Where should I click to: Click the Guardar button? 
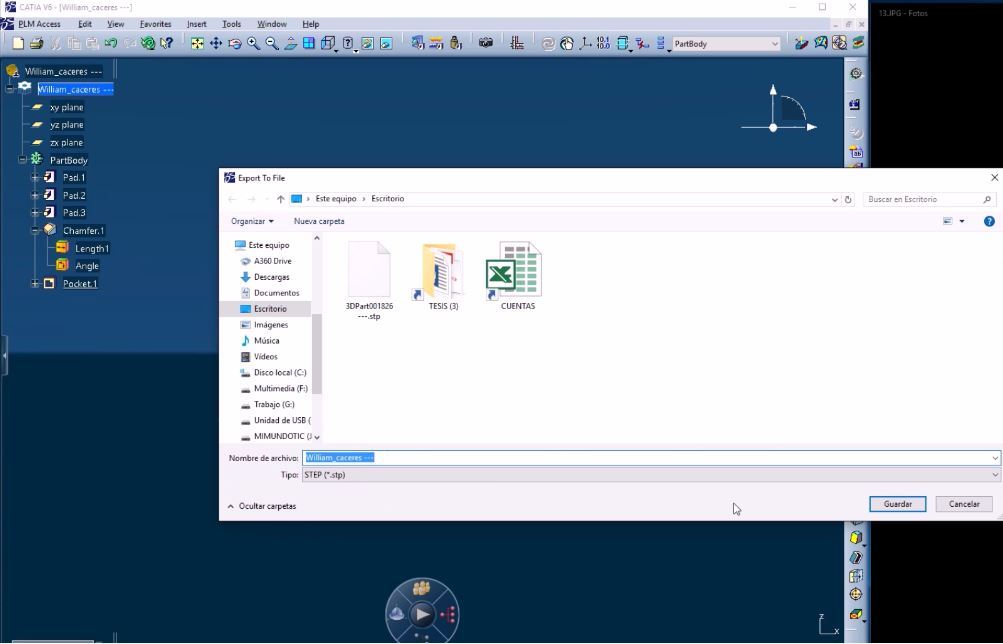pyautogui.click(x=897, y=504)
